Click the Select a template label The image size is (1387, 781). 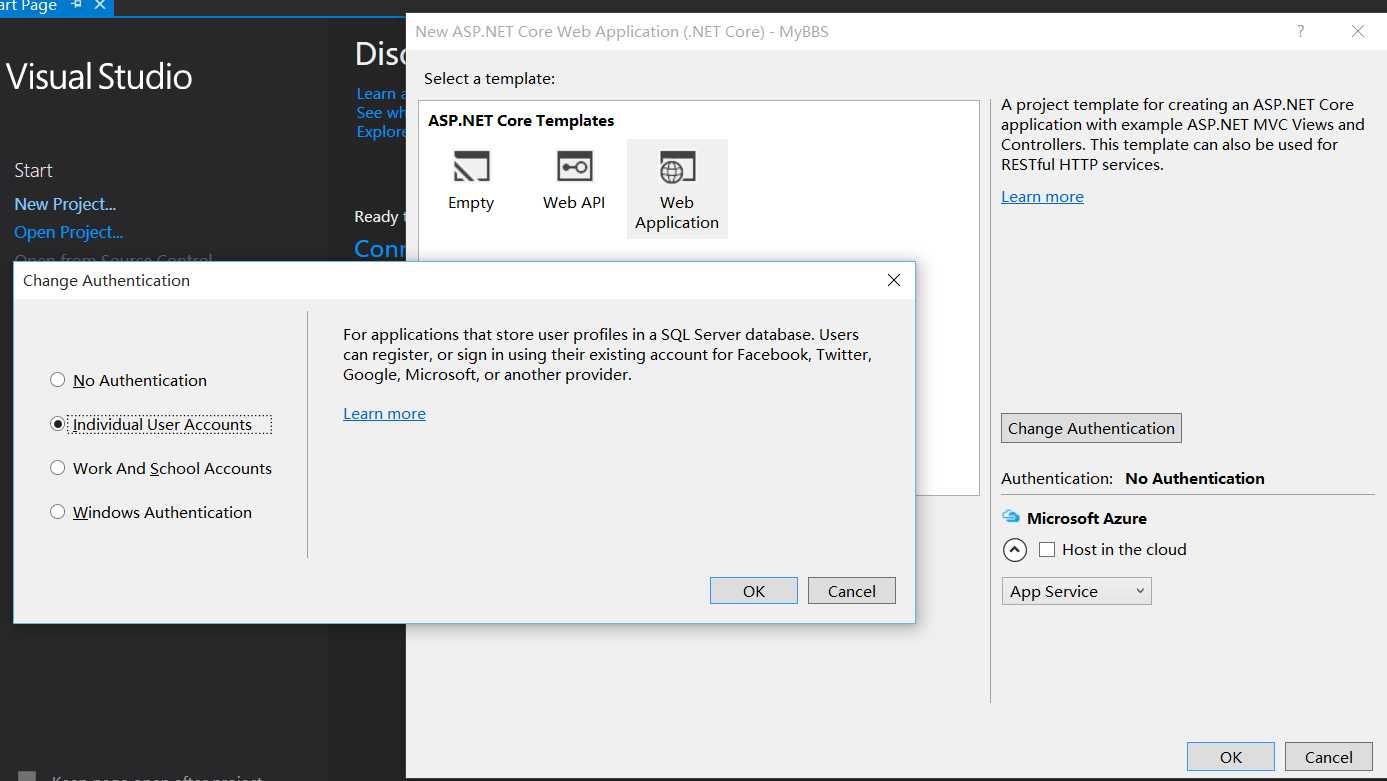pos(489,78)
